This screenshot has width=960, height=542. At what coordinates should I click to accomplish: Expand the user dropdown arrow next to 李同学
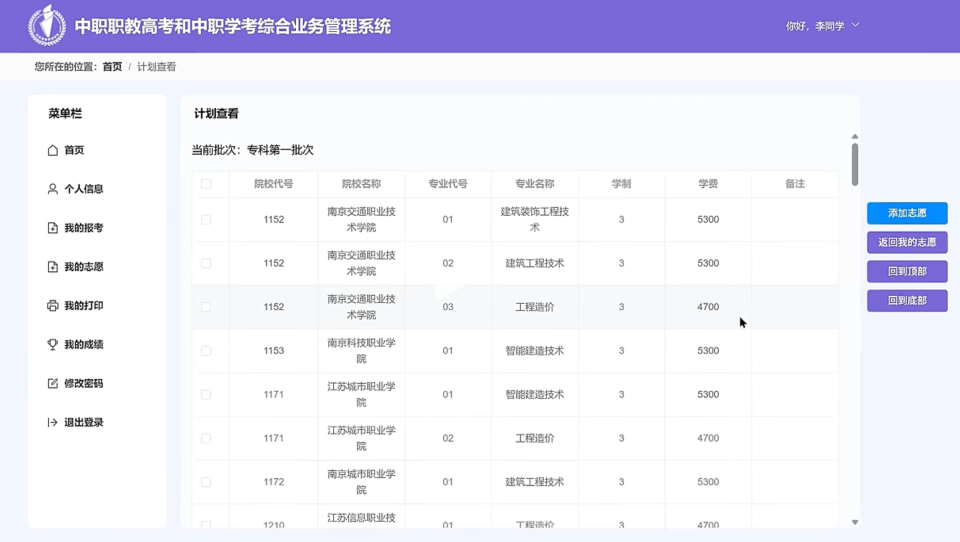[x=855, y=26]
